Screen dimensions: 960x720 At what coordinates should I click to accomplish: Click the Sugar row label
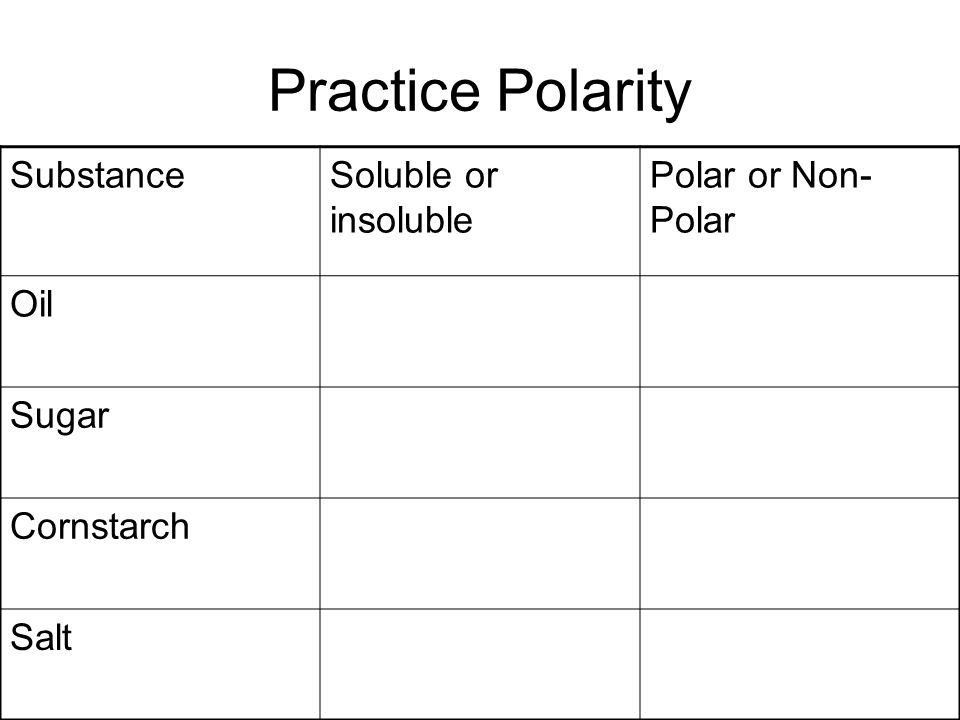(60, 417)
